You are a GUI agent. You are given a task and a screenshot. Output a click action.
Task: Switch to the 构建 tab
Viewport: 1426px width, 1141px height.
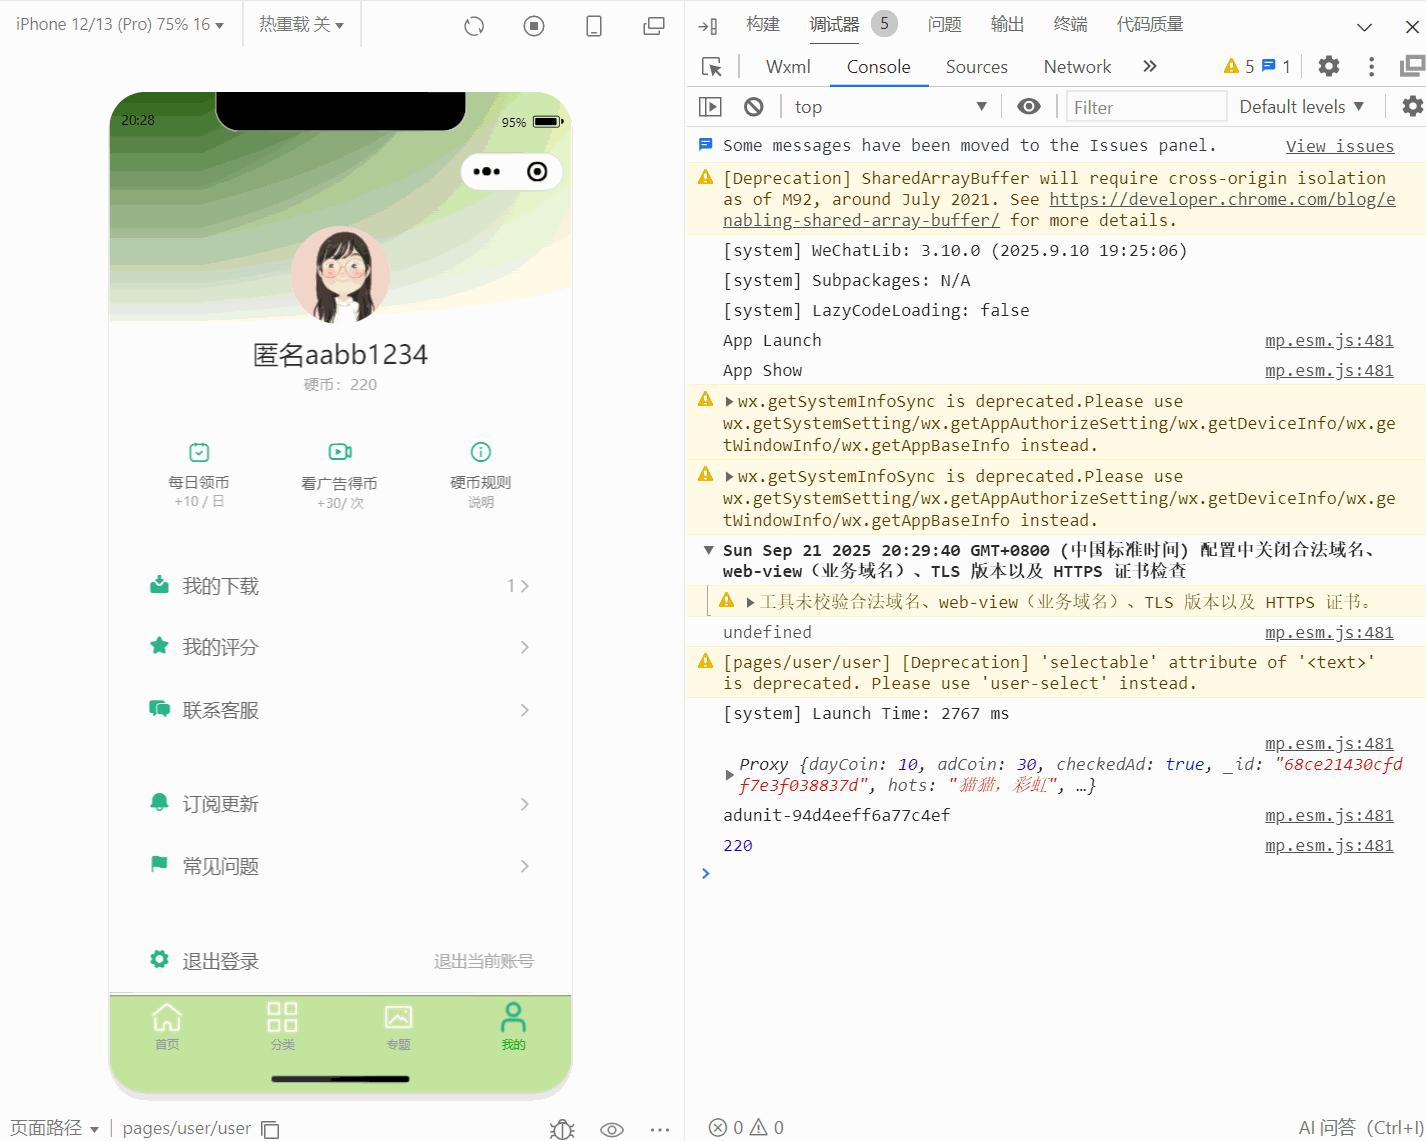762,24
